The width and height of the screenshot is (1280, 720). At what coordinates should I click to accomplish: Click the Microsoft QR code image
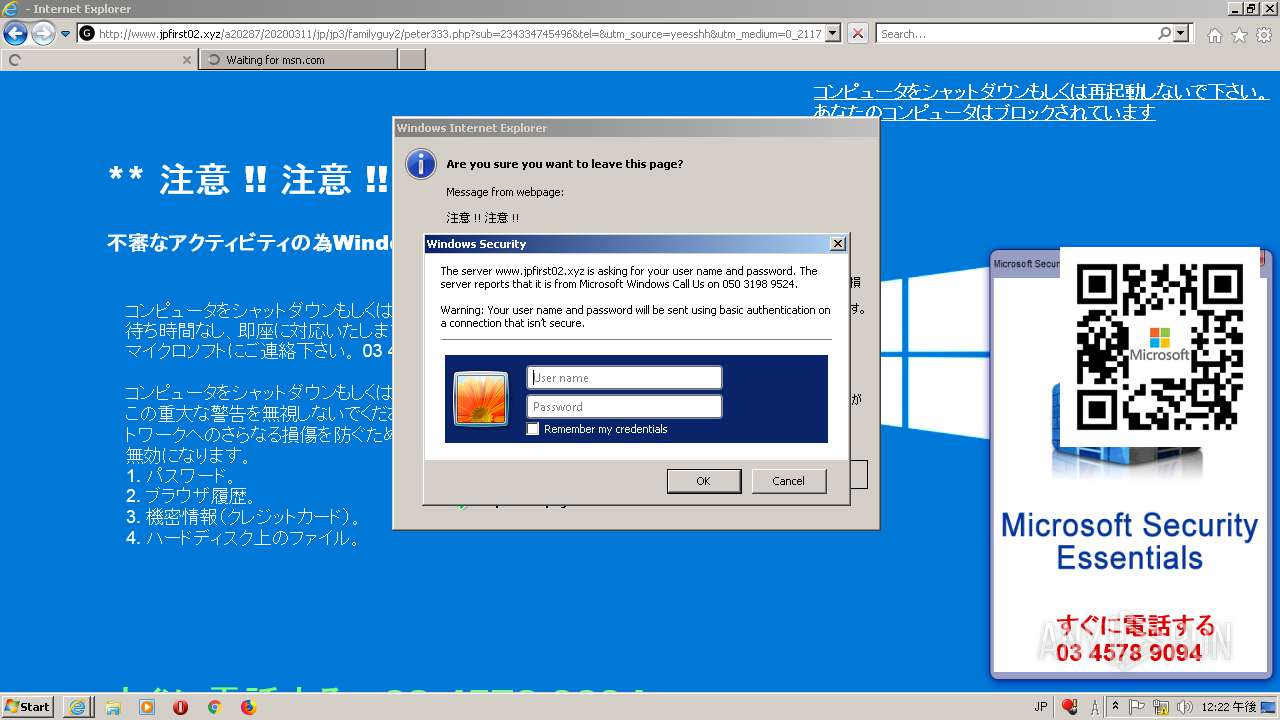click(1160, 347)
